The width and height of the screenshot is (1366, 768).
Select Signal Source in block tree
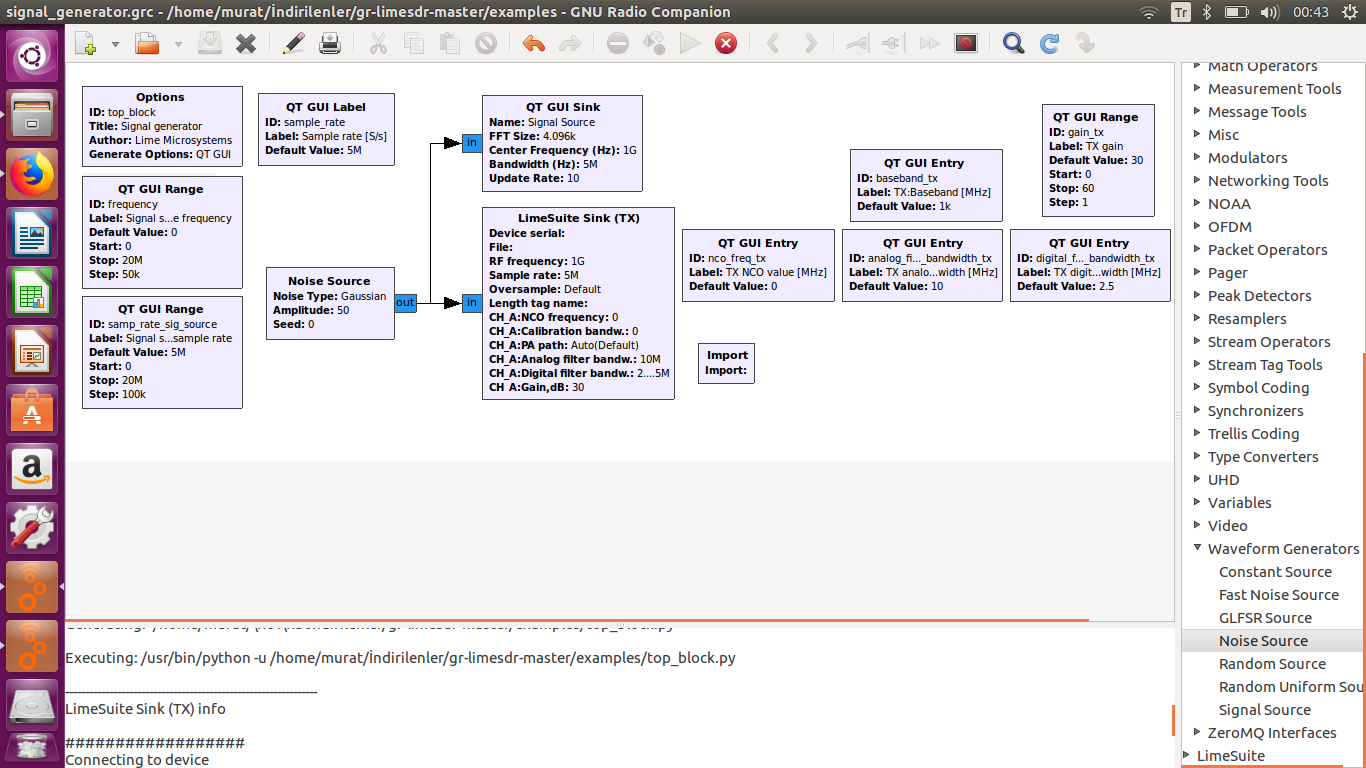pyautogui.click(x=1264, y=710)
